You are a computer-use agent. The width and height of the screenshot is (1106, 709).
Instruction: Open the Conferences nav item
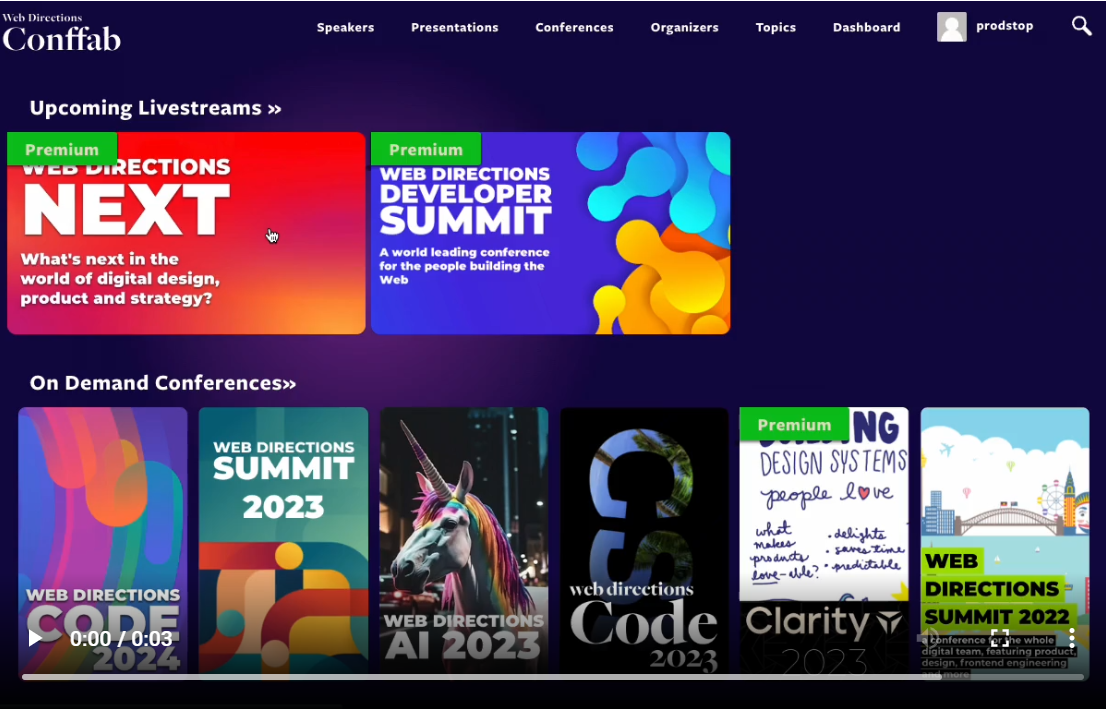[x=574, y=28]
